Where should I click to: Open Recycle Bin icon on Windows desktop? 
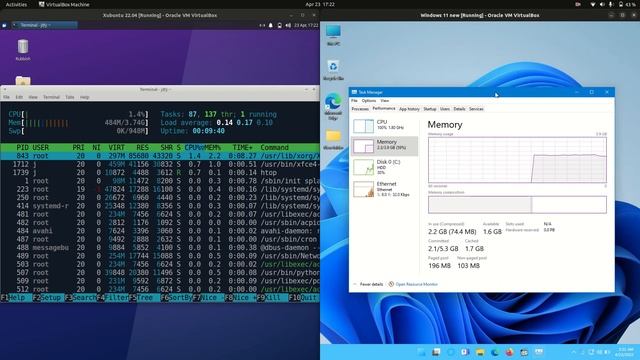tap(333, 66)
